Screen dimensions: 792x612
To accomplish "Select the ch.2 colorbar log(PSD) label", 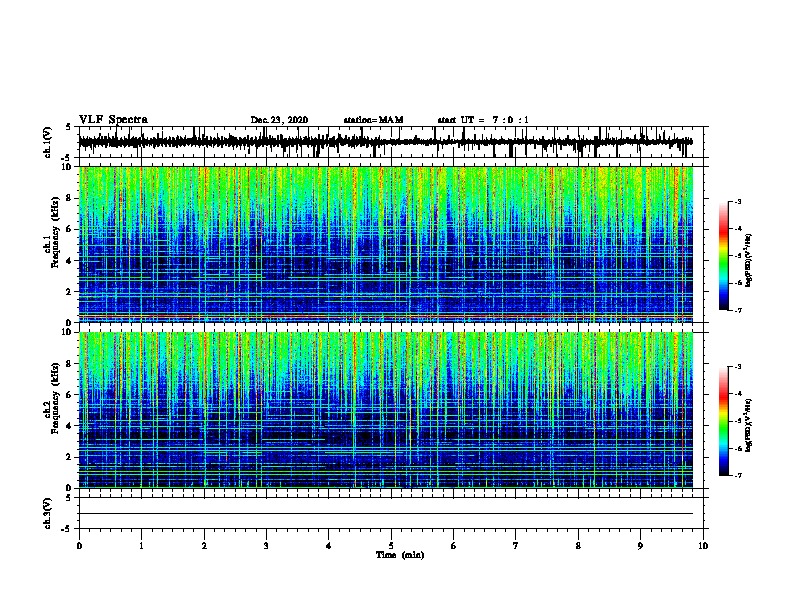I will [748, 425].
